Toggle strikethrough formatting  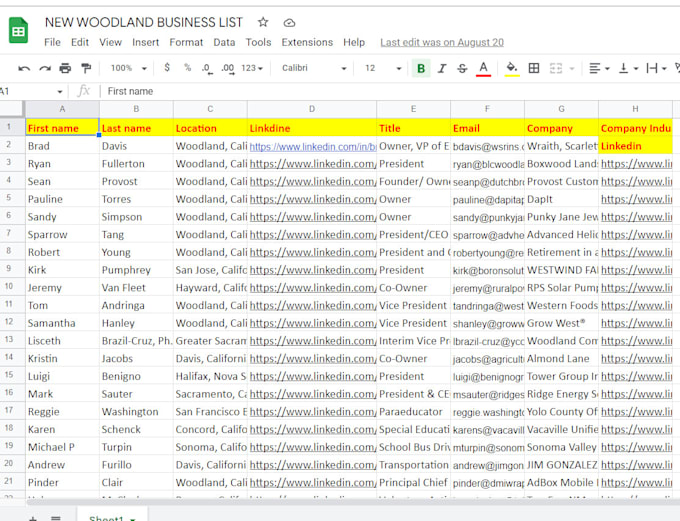[462, 68]
